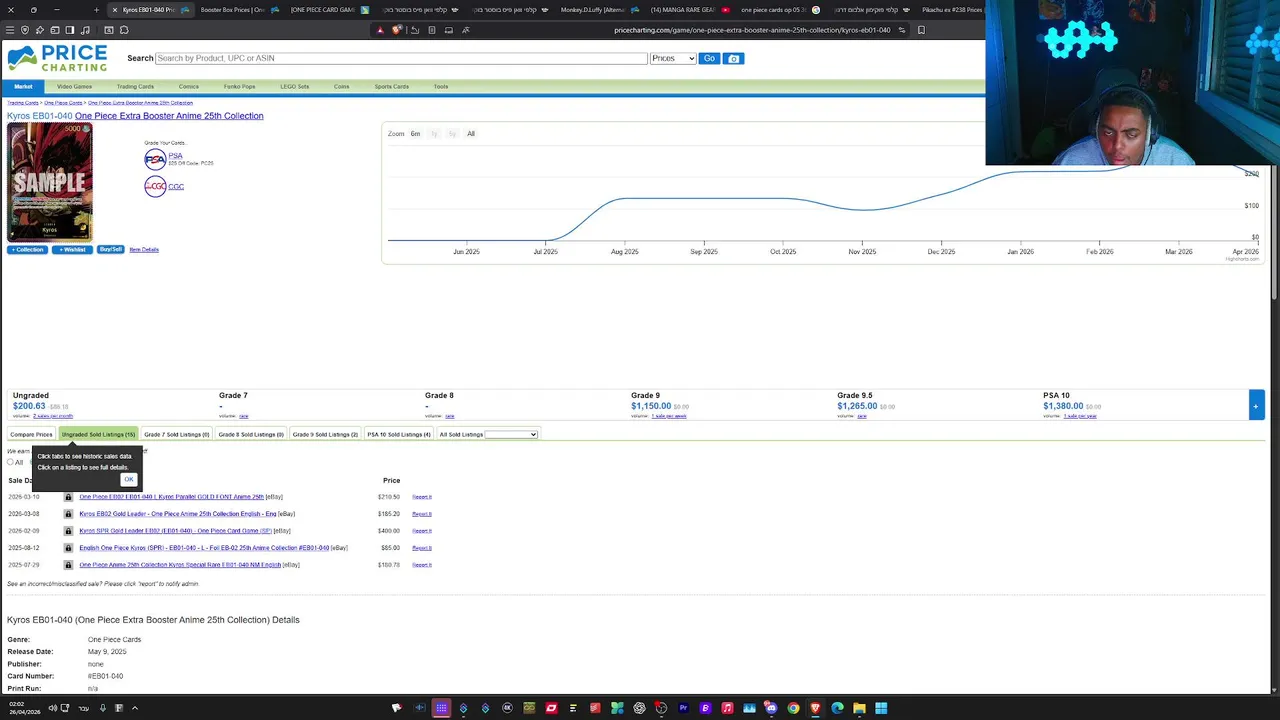Open the Item Details link

(144, 249)
